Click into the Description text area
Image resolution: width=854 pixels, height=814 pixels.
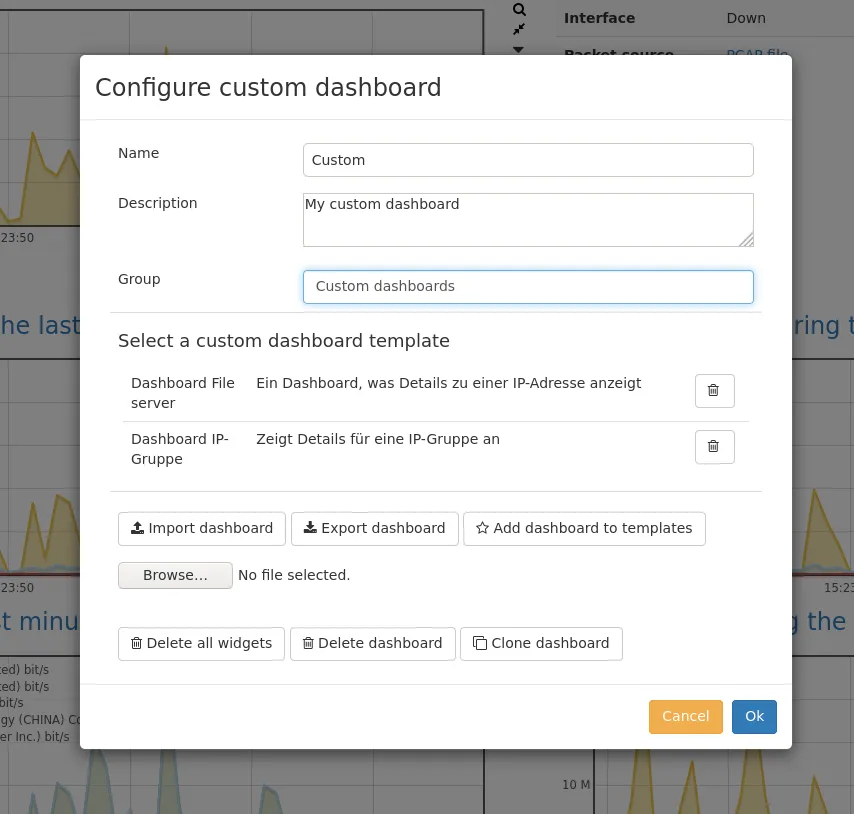527,219
